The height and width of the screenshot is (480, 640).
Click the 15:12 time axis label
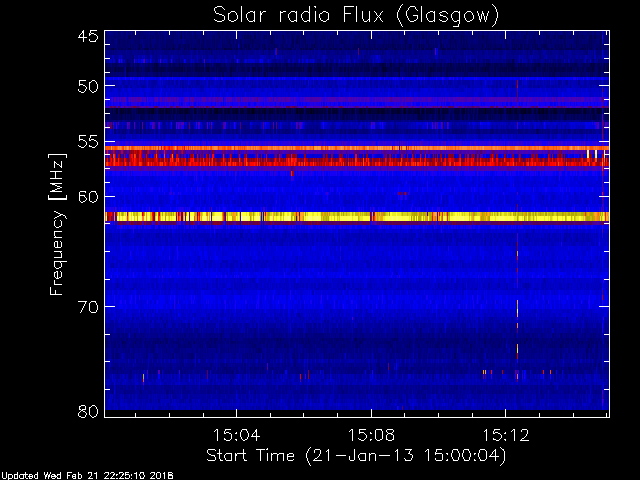[x=506, y=435]
